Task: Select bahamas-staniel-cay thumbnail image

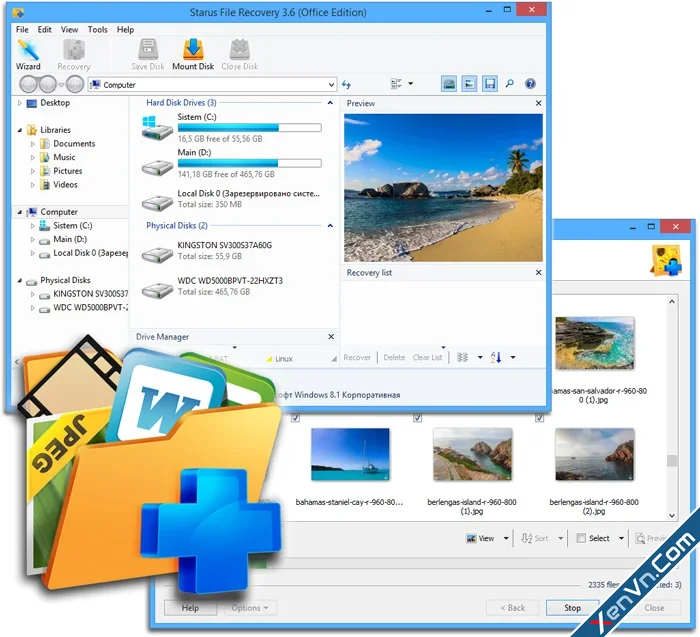Action: click(x=350, y=454)
